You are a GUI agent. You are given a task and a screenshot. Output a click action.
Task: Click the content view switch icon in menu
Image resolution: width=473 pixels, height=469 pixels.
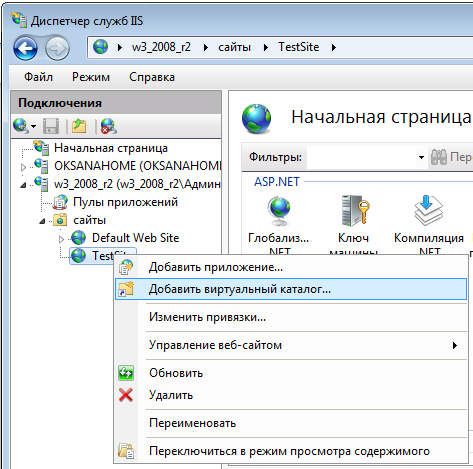[x=126, y=451]
